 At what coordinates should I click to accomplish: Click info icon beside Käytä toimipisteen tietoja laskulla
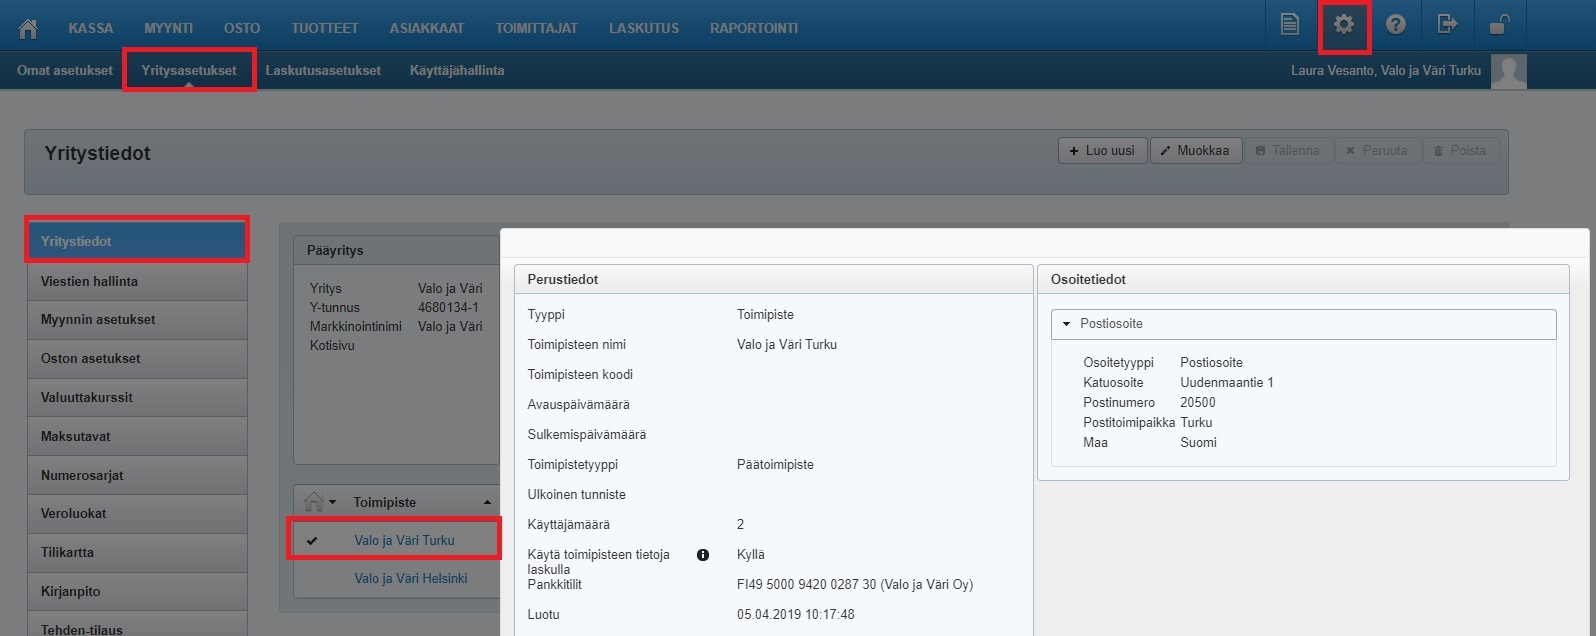pos(703,555)
